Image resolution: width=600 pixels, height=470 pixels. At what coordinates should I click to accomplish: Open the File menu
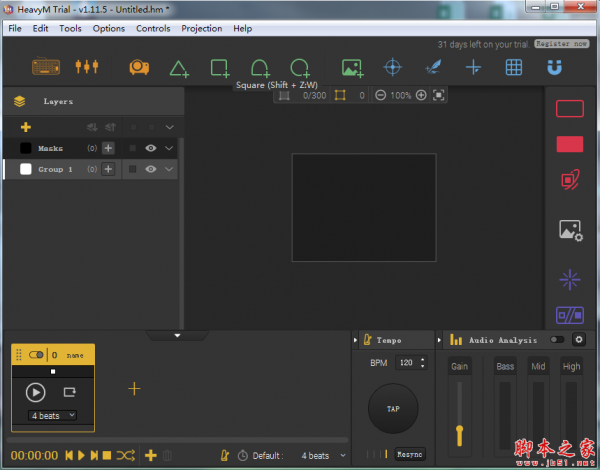click(x=15, y=28)
